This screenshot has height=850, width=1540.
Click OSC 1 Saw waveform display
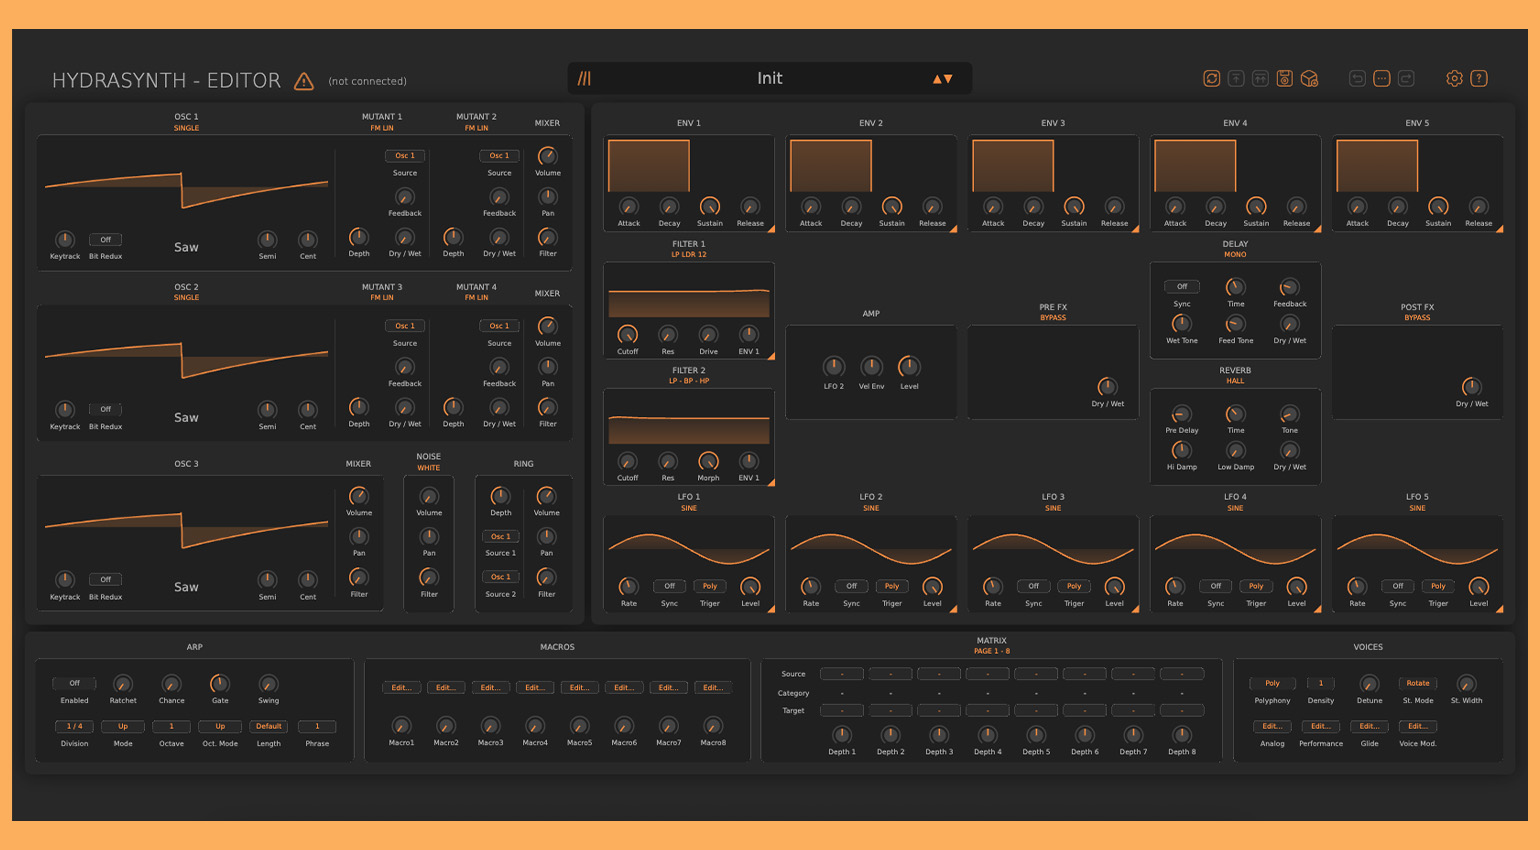point(186,190)
